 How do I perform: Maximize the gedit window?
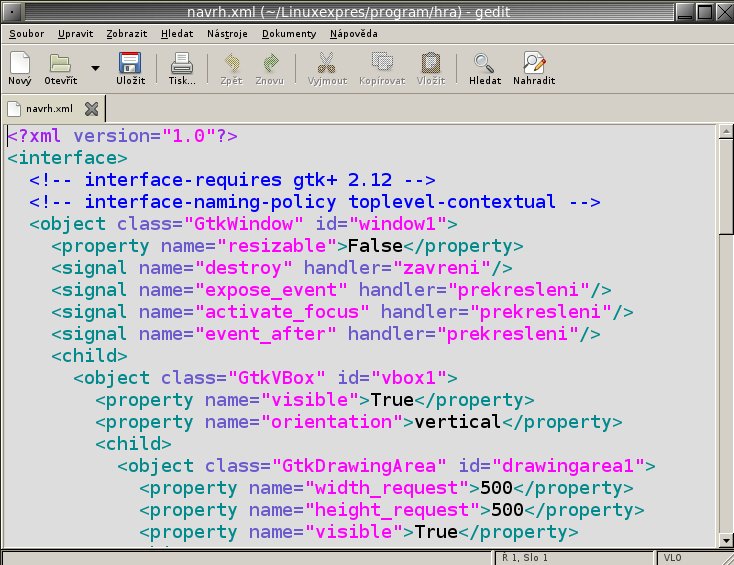click(704, 12)
